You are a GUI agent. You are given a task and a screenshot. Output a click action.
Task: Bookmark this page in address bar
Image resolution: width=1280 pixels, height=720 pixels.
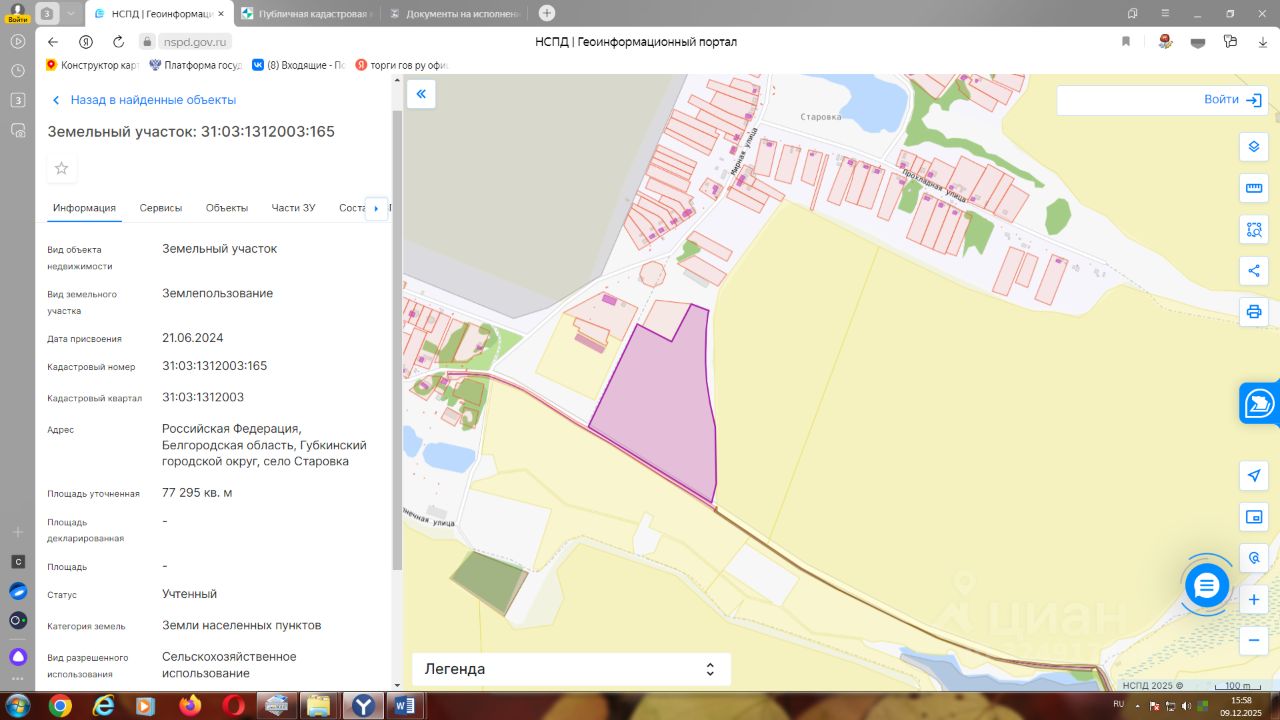coord(1126,42)
